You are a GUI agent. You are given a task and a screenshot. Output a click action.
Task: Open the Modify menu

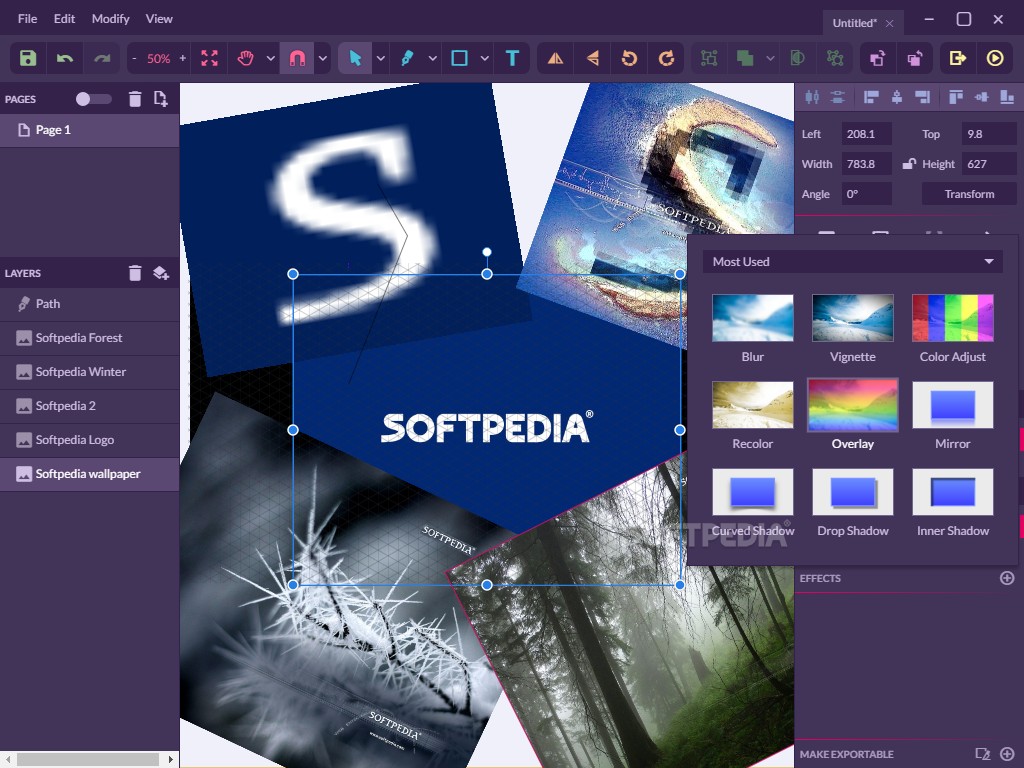coord(110,19)
